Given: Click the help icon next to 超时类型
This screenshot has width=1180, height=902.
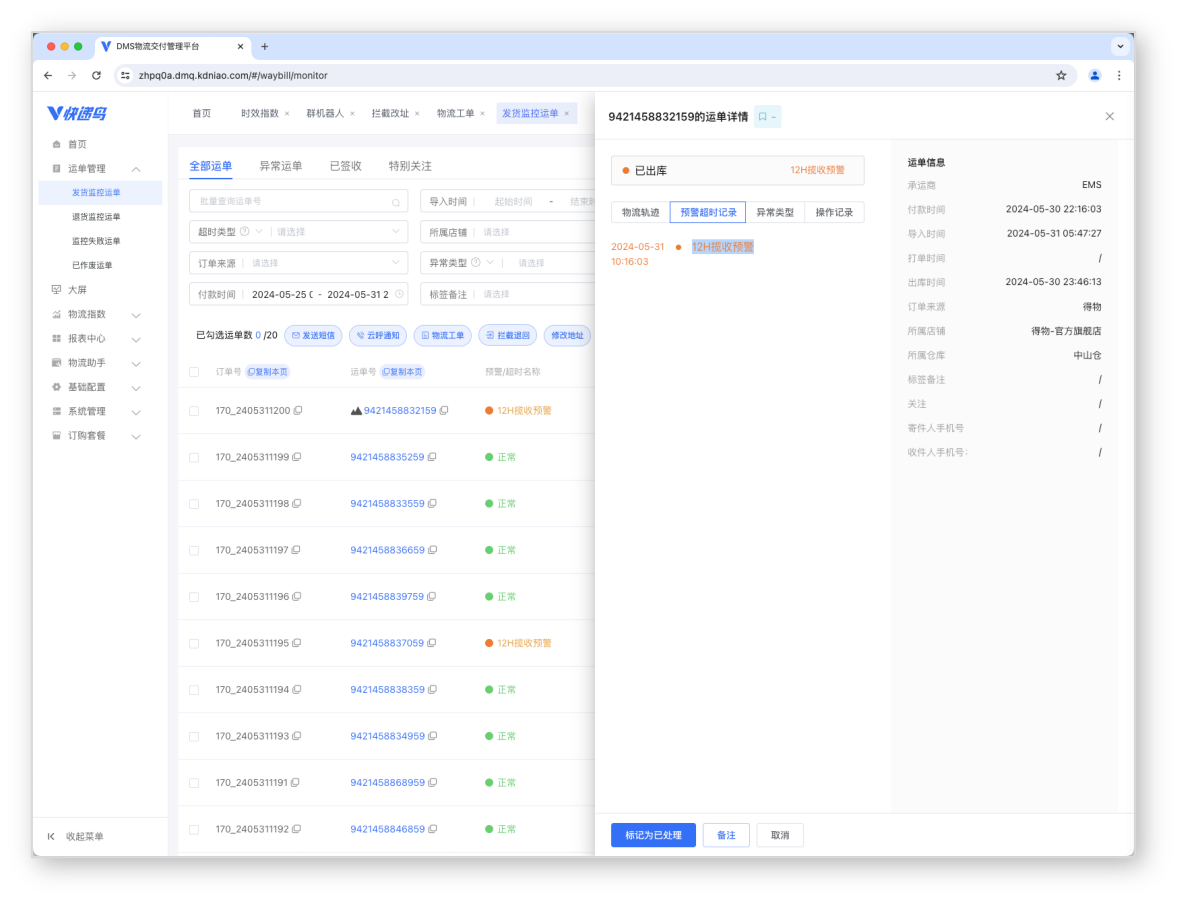Looking at the screenshot, I should (246, 232).
